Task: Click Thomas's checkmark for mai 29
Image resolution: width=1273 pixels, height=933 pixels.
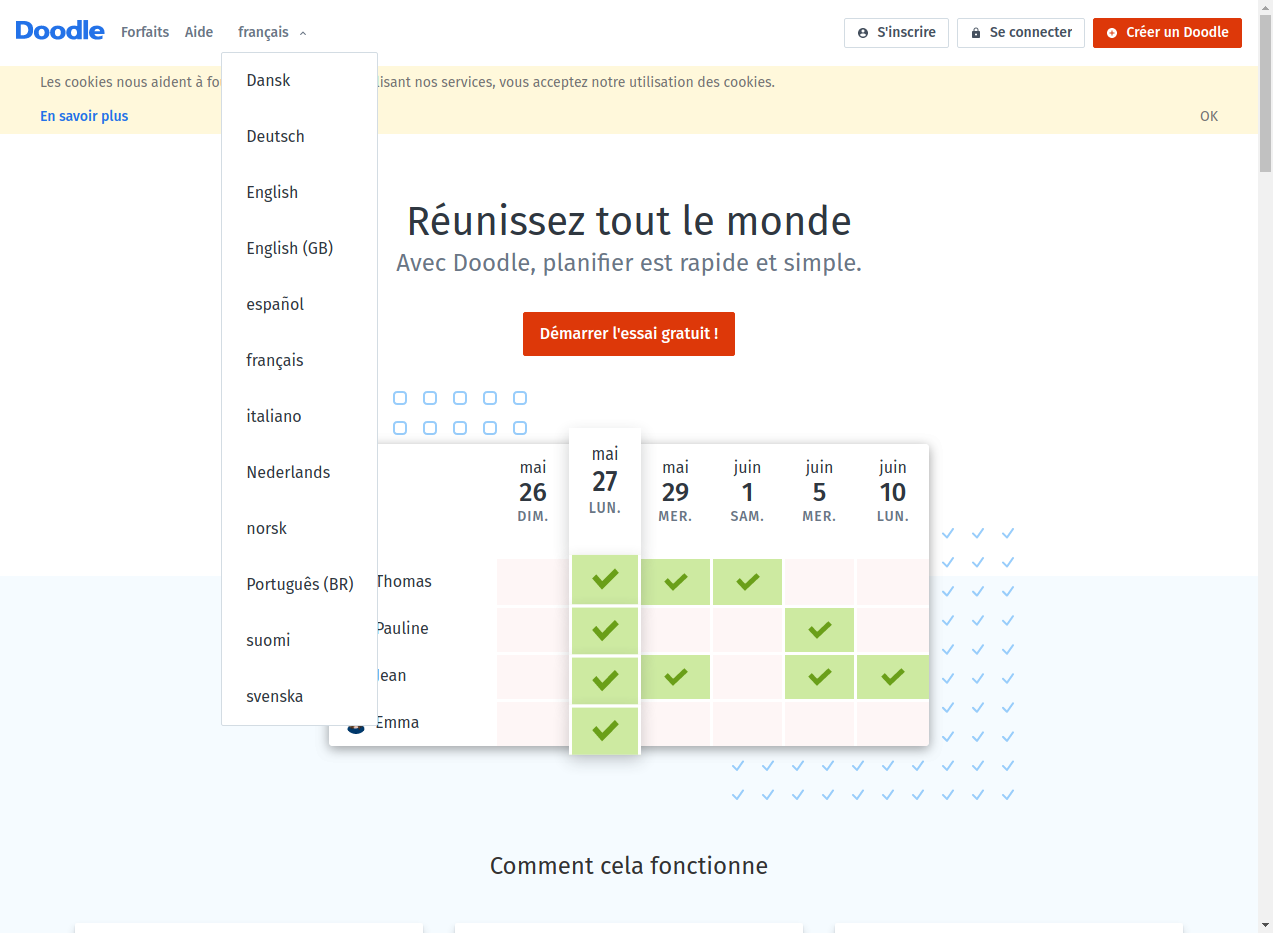Action: coord(676,581)
